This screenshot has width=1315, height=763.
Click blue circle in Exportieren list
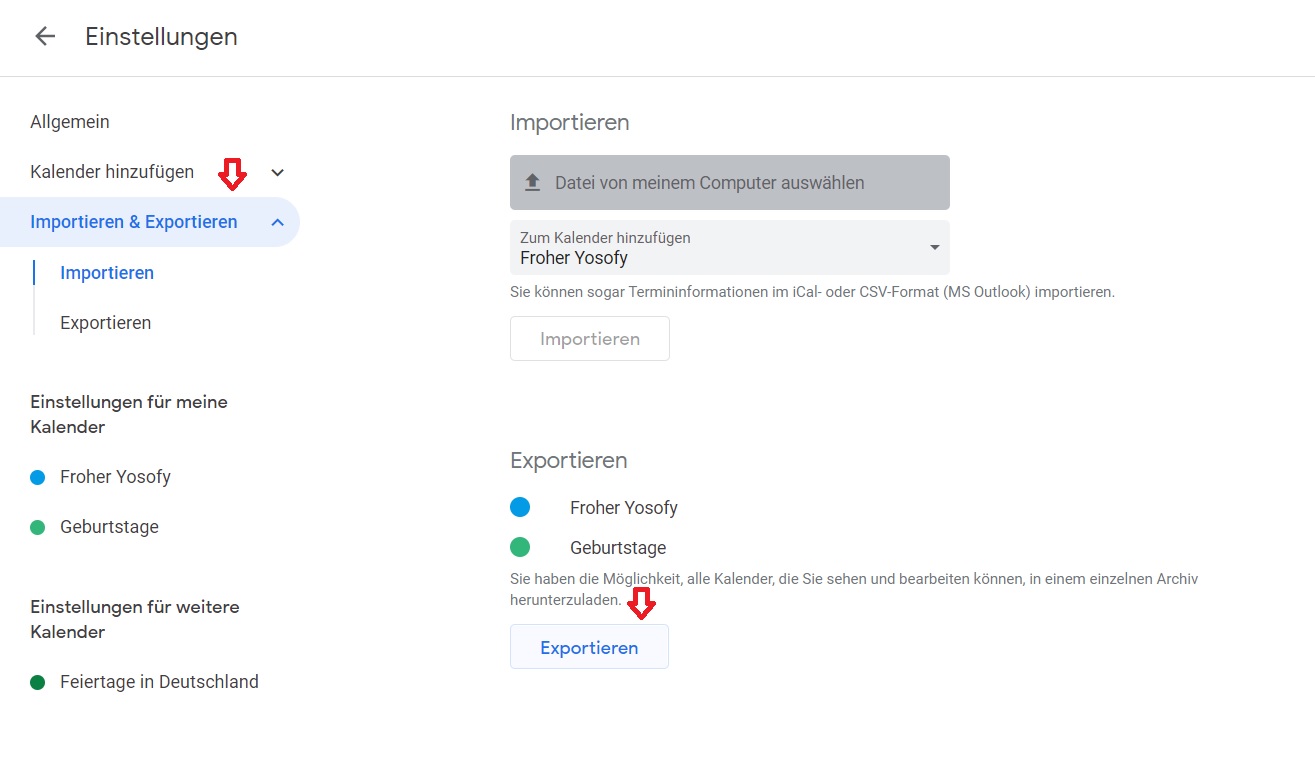[x=520, y=507]
